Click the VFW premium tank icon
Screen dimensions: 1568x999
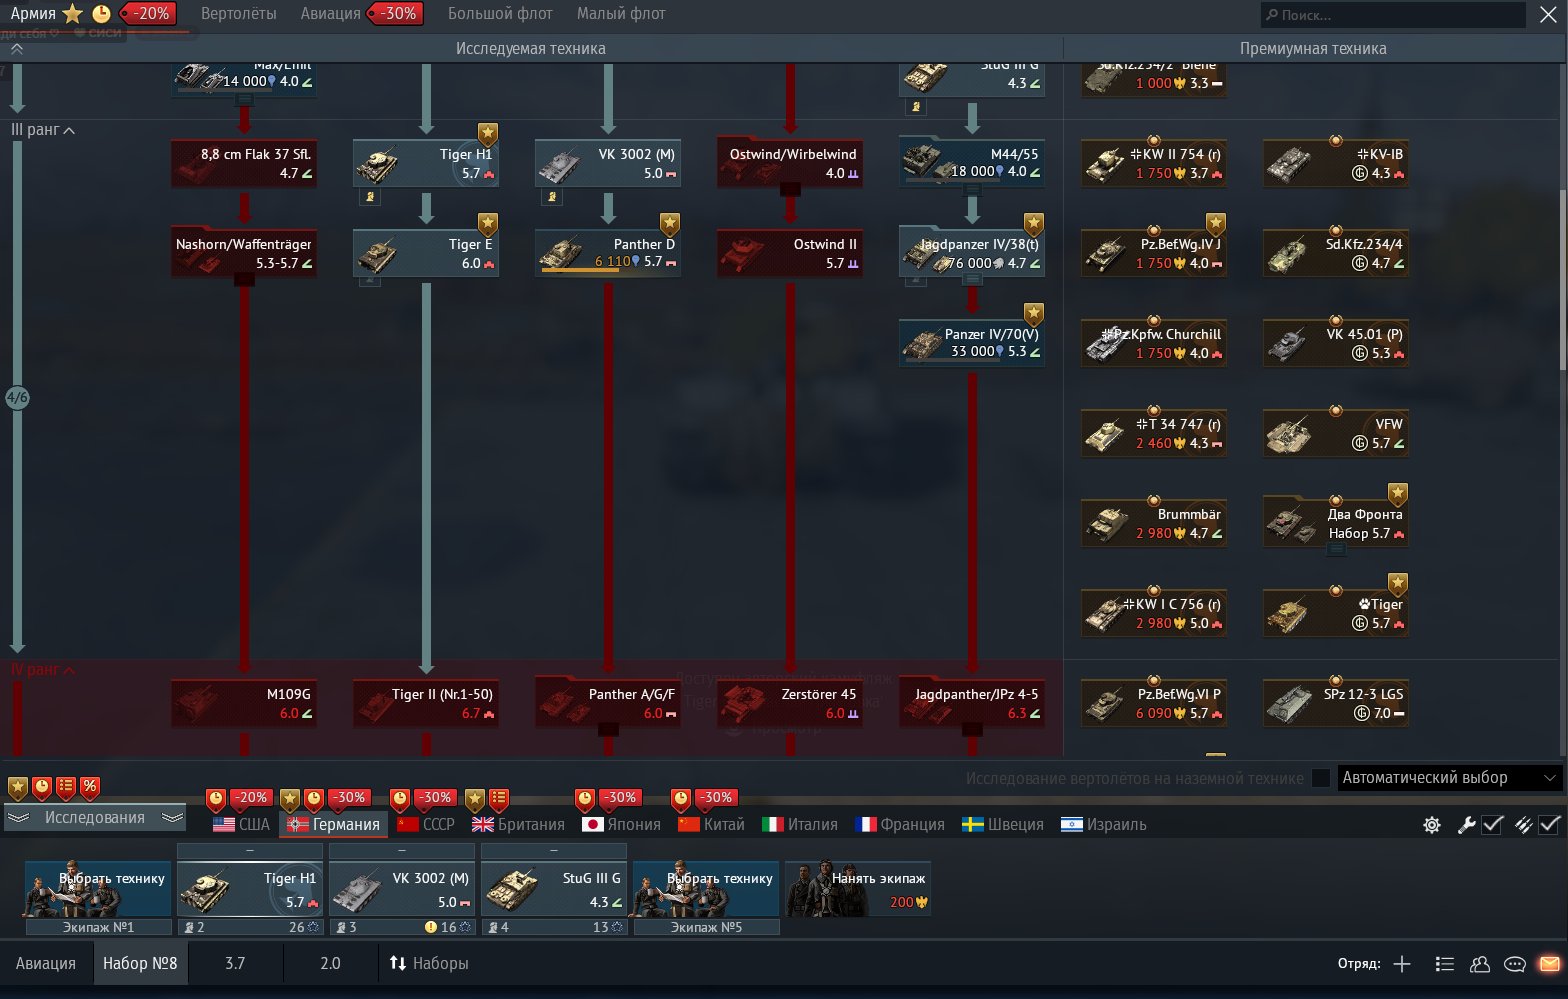(x=1290, y=434)
